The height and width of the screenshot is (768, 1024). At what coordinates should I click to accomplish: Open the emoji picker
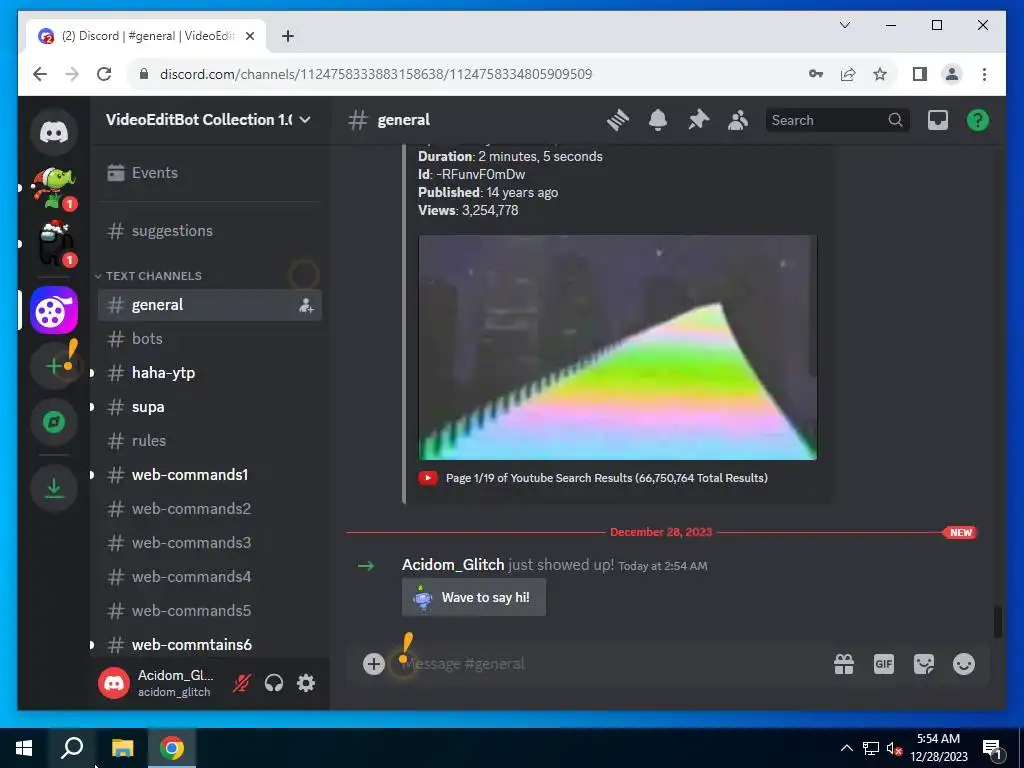(963, 664)
